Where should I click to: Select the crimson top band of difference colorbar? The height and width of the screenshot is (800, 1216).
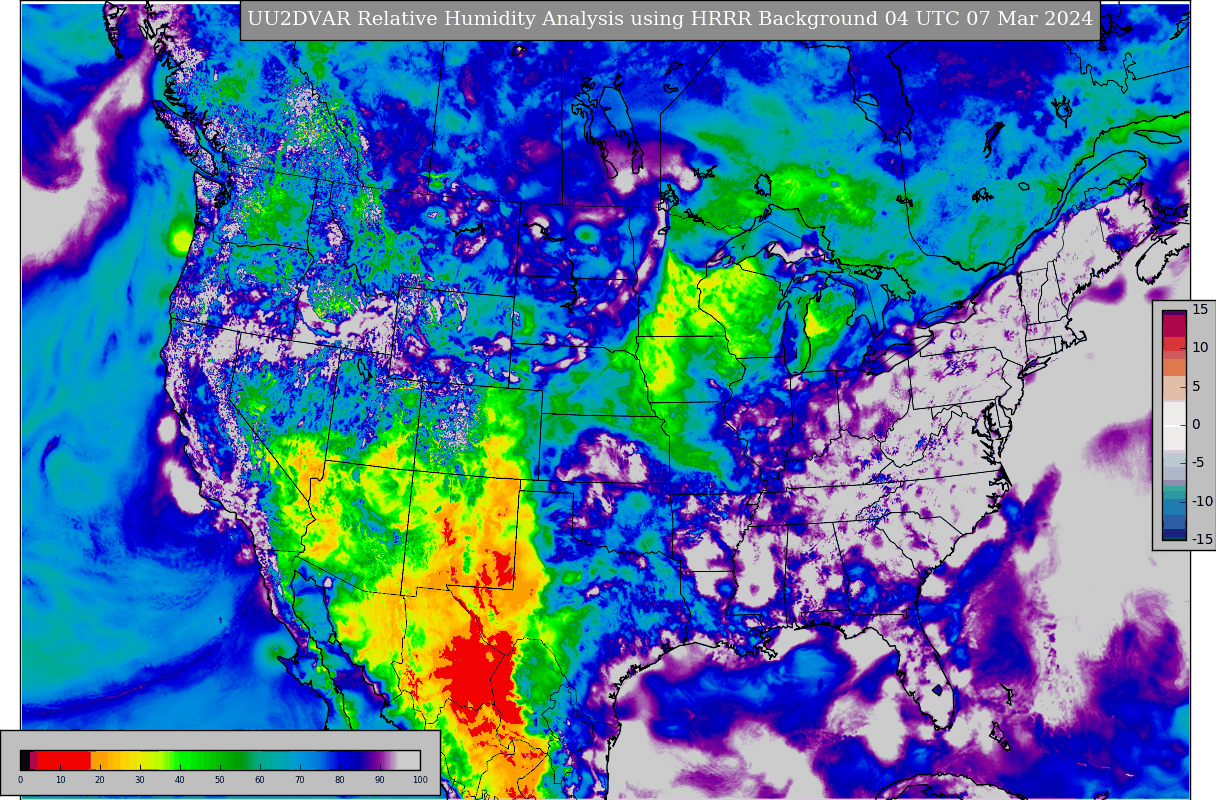[1174, 325]
